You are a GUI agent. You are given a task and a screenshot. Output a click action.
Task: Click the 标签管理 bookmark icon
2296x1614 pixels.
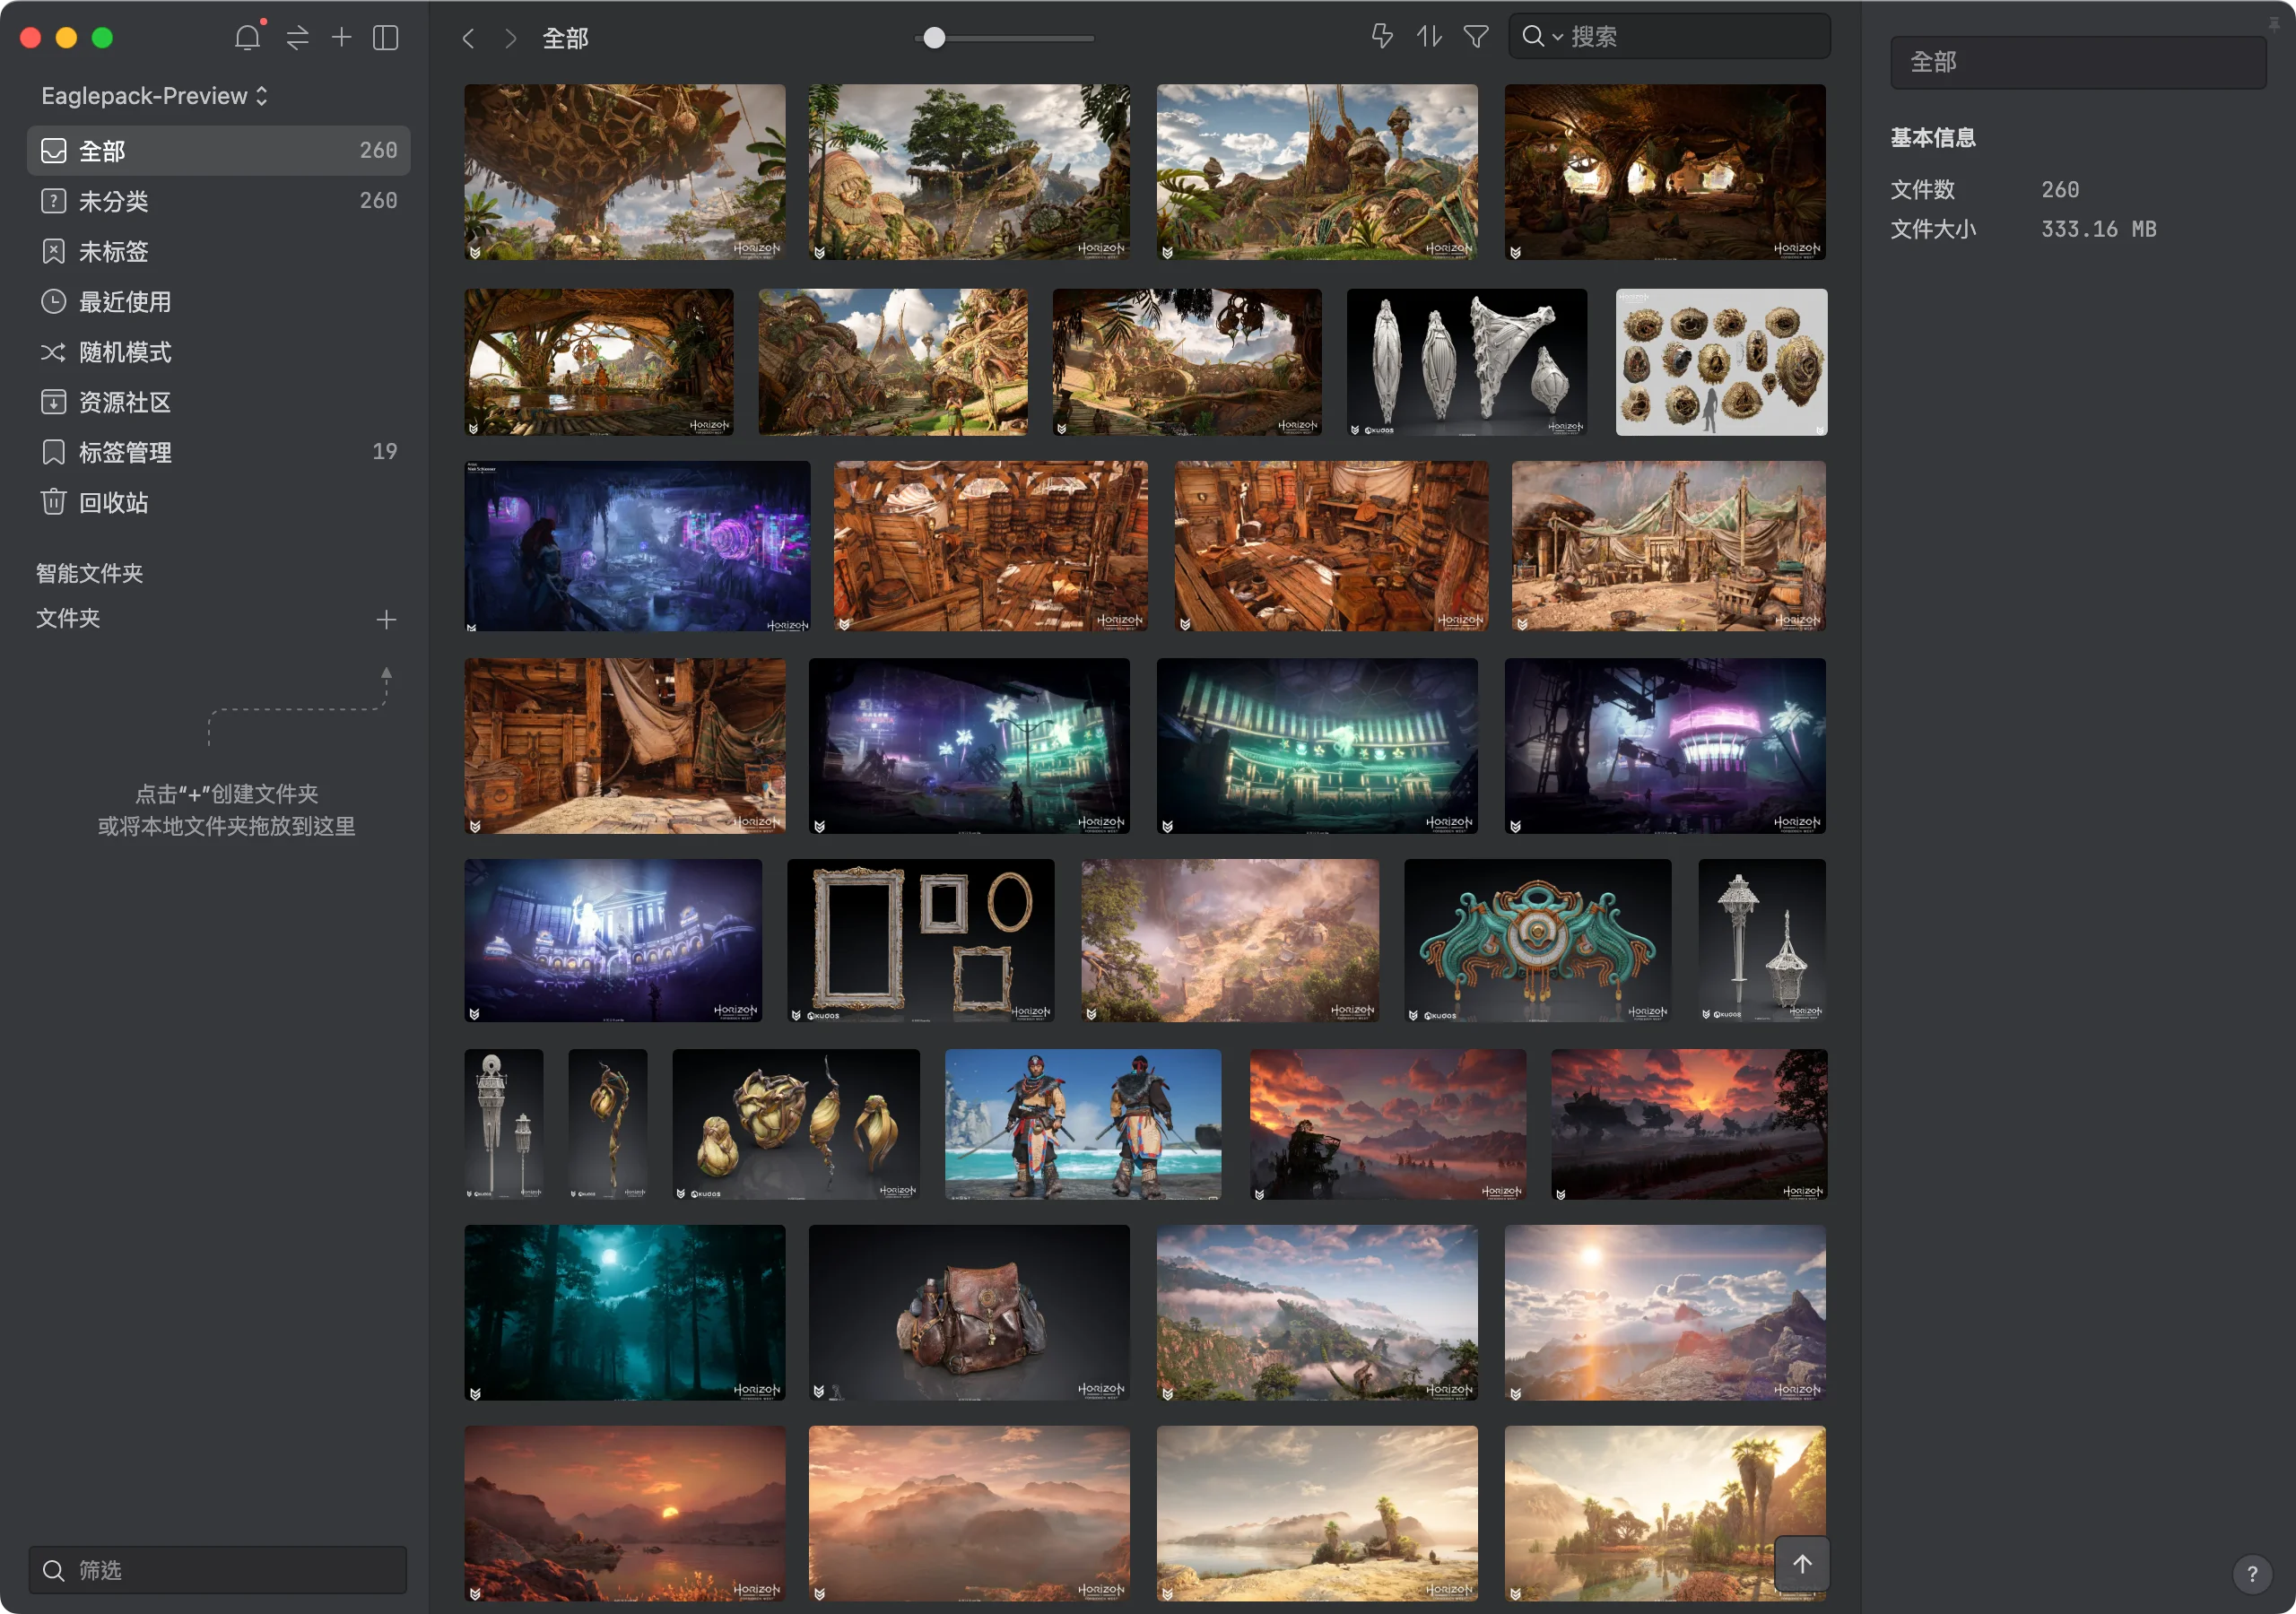(x=54, y=452)
